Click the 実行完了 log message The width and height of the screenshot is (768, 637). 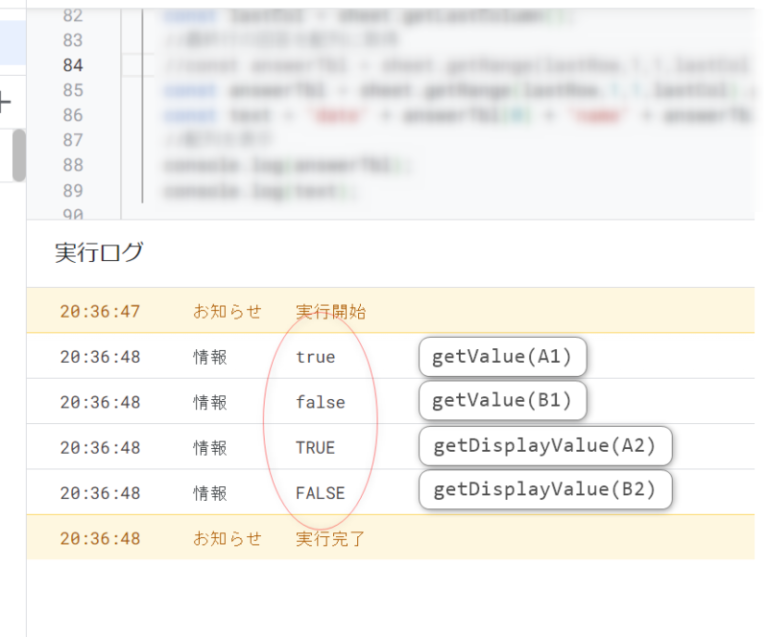coord(331,539)
